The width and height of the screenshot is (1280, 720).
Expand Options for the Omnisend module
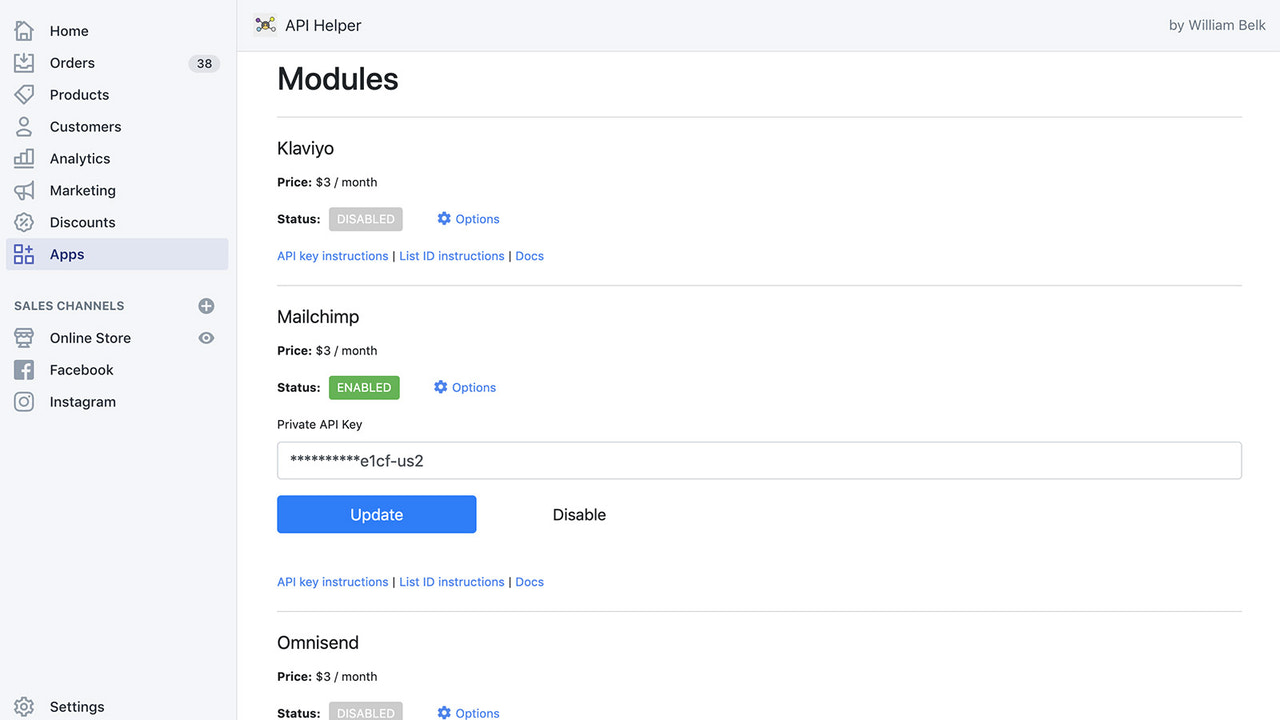coord(467,712)
